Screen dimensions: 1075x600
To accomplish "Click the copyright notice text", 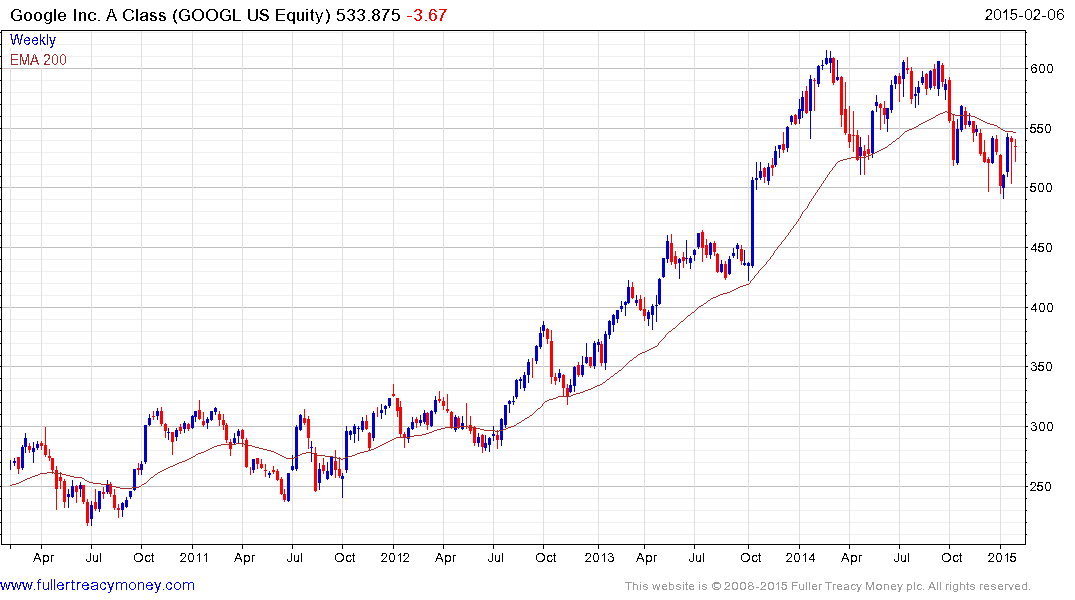I will pyautogui.click(x=828, y=586).
